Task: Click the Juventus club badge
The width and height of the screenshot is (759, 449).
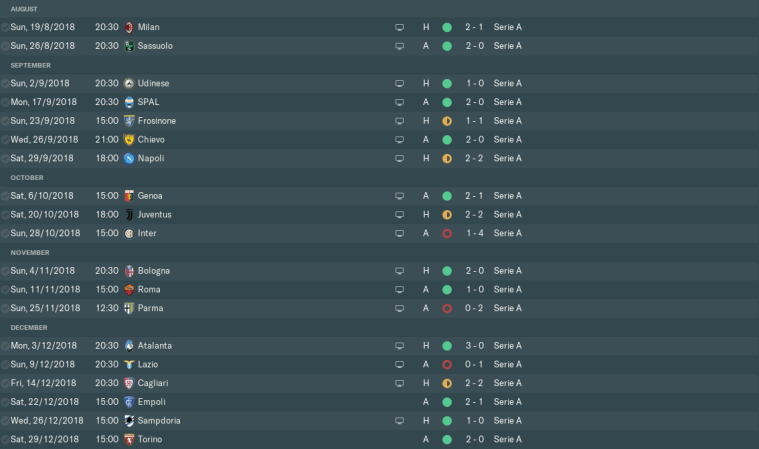Action: tap(129, 214)
